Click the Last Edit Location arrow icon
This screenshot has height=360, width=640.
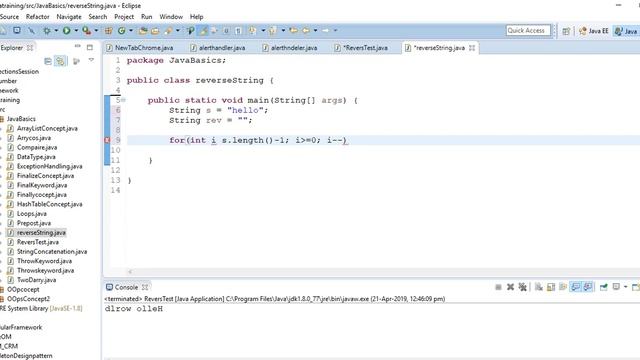pos(293,31)
